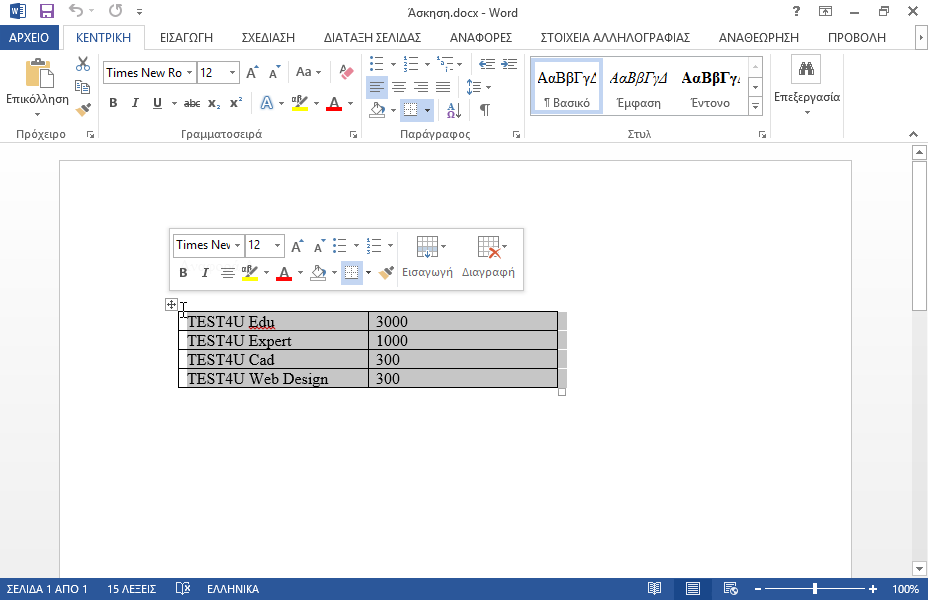Apply the Έντονο style
The image size is (928, 600).
710,87
